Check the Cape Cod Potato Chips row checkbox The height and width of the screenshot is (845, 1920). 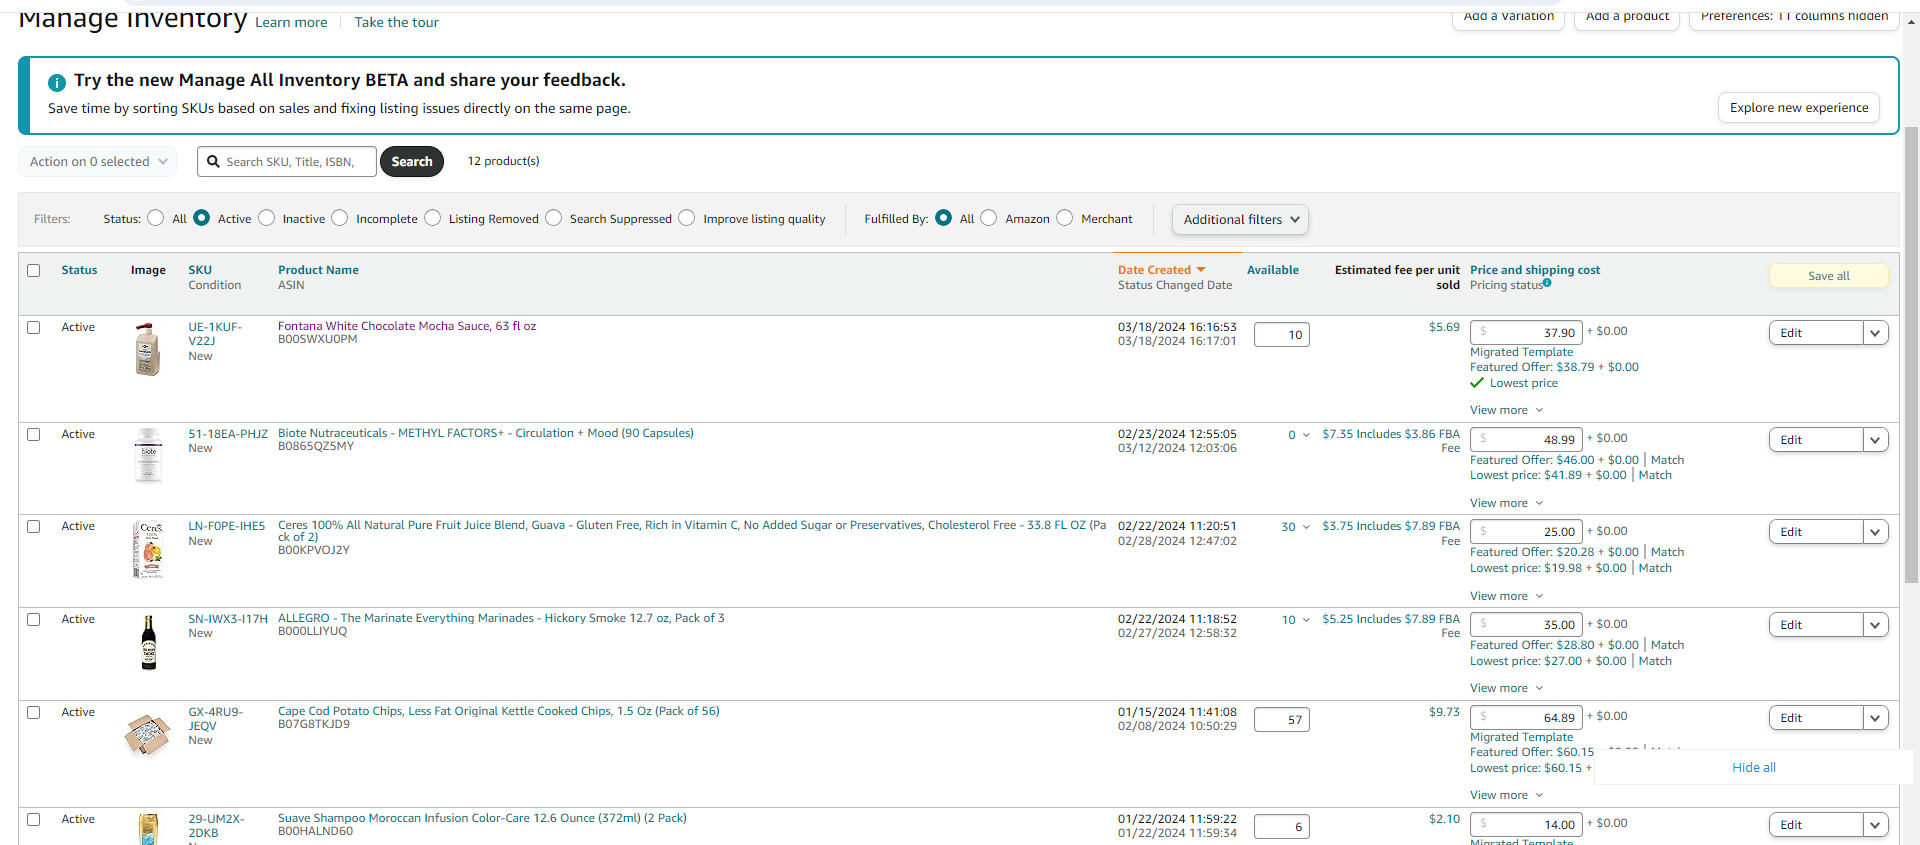(x=34, y=712)
